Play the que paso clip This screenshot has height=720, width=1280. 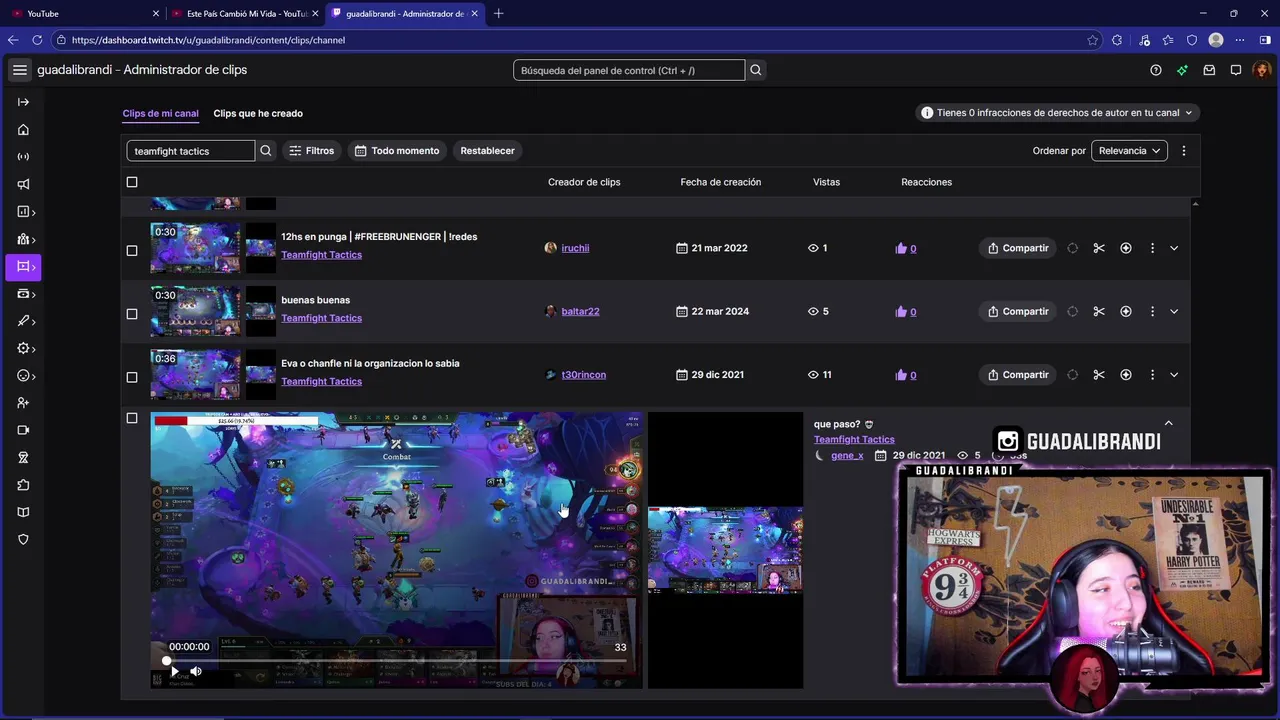[x=173, y=671]
